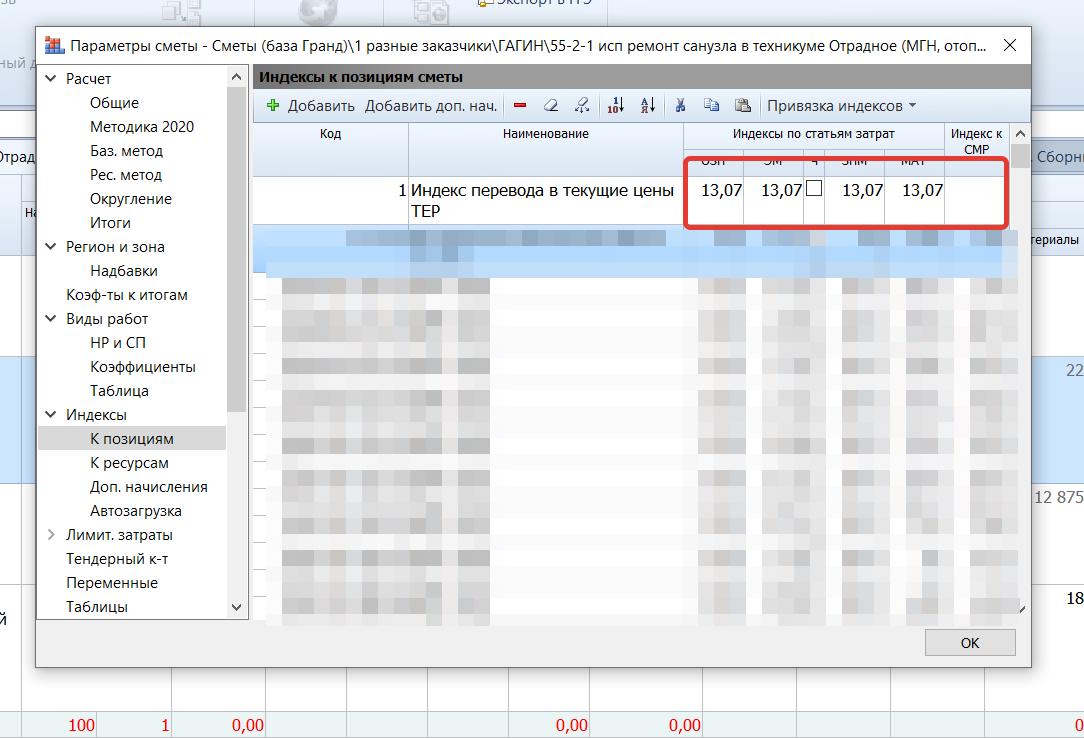
Task: Open the Итоги settings
Action: [110, 223]
